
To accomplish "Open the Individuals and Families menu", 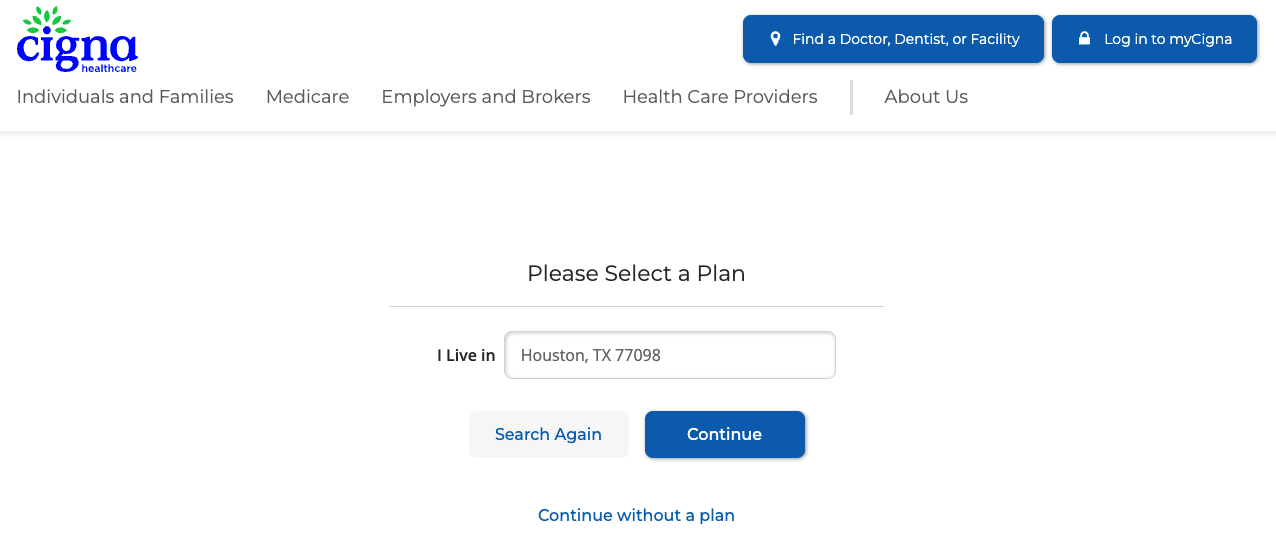I will (125, 97).
